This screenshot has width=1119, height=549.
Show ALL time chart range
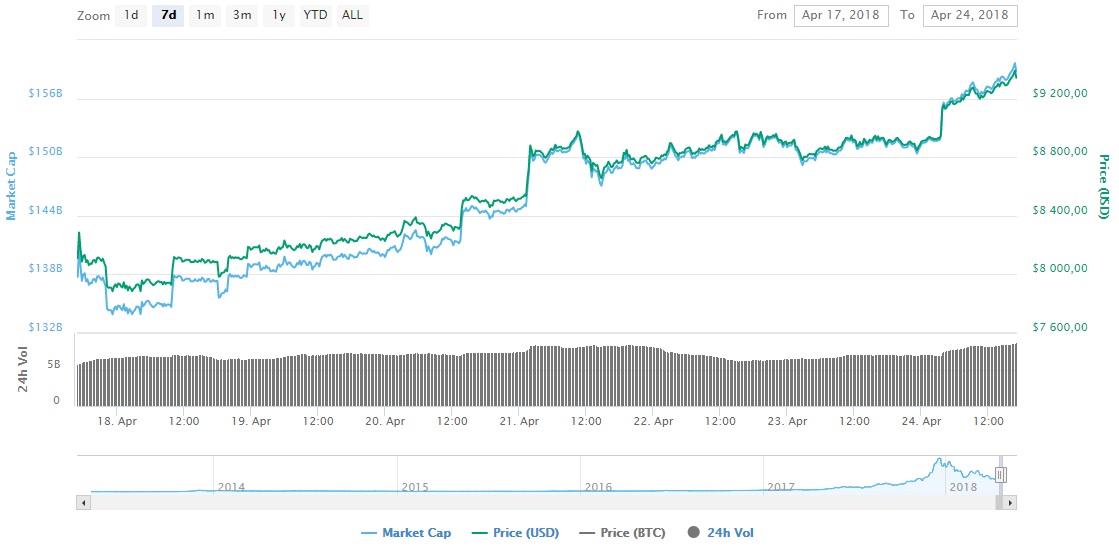point(352,16)
